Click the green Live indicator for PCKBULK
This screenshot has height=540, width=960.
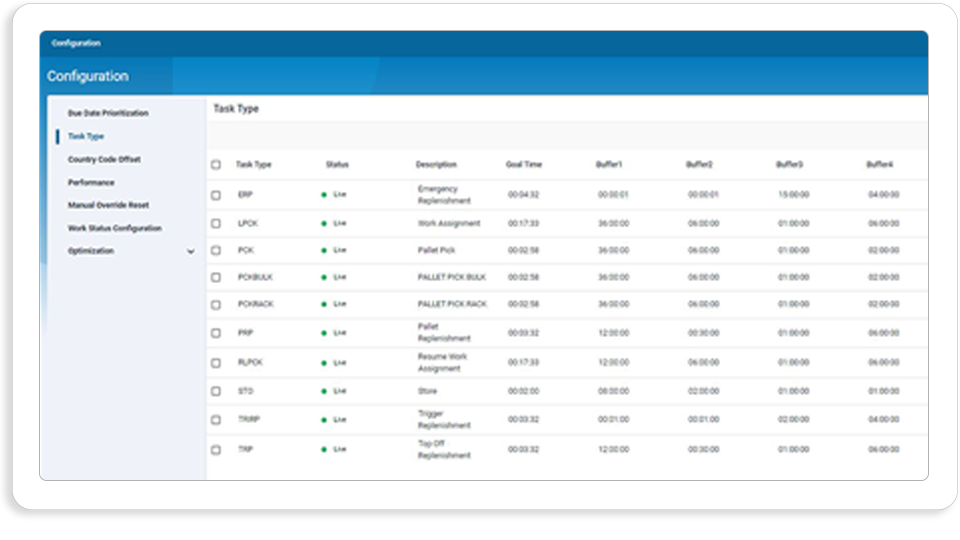point(324,277)
